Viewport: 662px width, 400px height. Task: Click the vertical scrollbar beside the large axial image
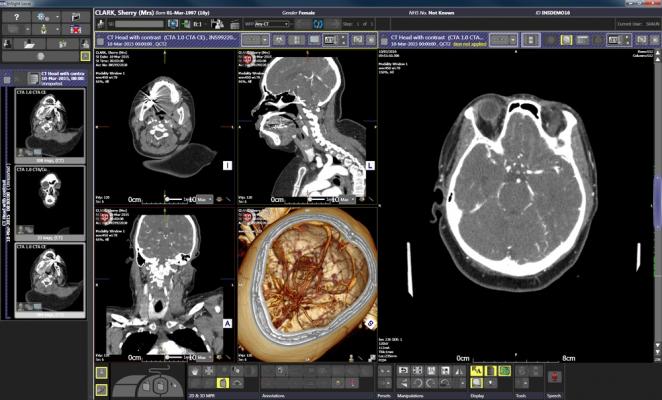pyautogui.click(x=656, y=190)
